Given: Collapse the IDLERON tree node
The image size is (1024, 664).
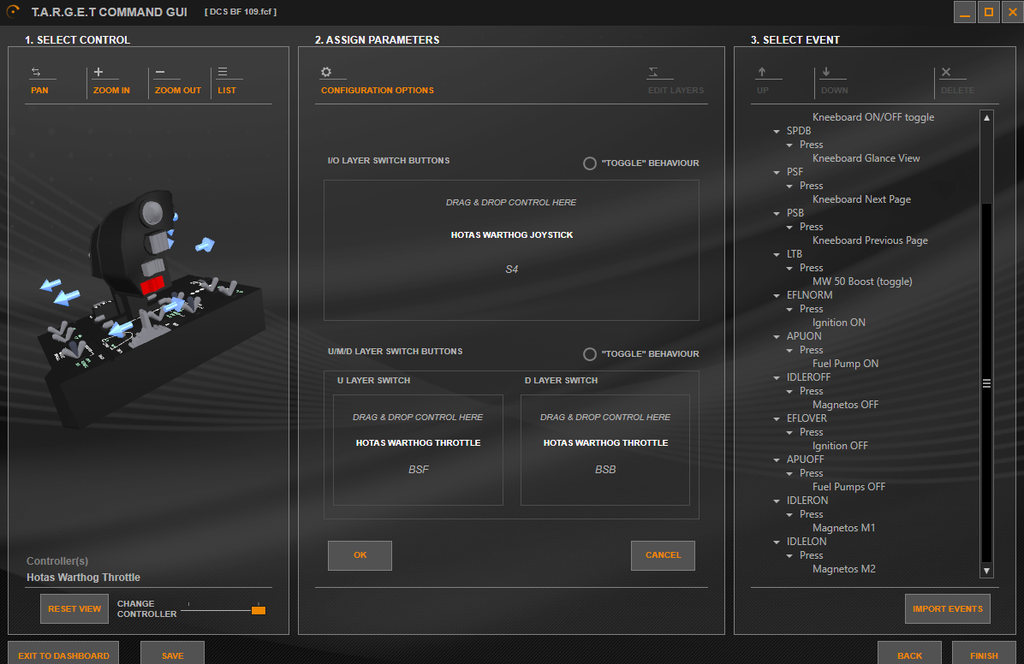Looking at the screenshot, I should coord(777,501).
